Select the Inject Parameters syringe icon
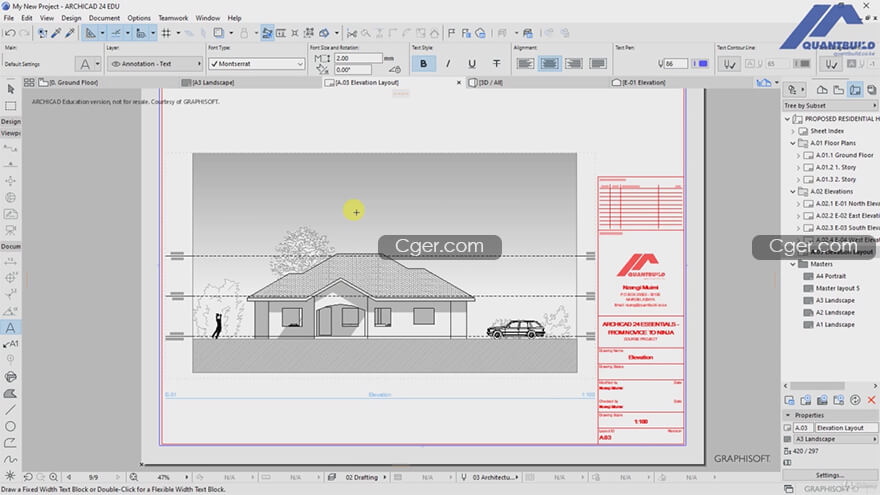 click(x=70, y=33)
